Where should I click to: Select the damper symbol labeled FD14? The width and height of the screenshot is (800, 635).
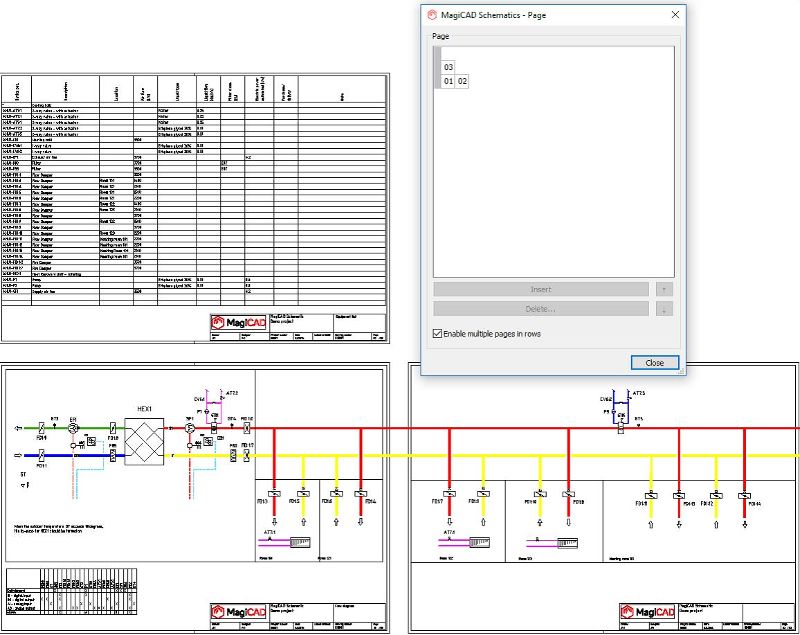point(361,494)
